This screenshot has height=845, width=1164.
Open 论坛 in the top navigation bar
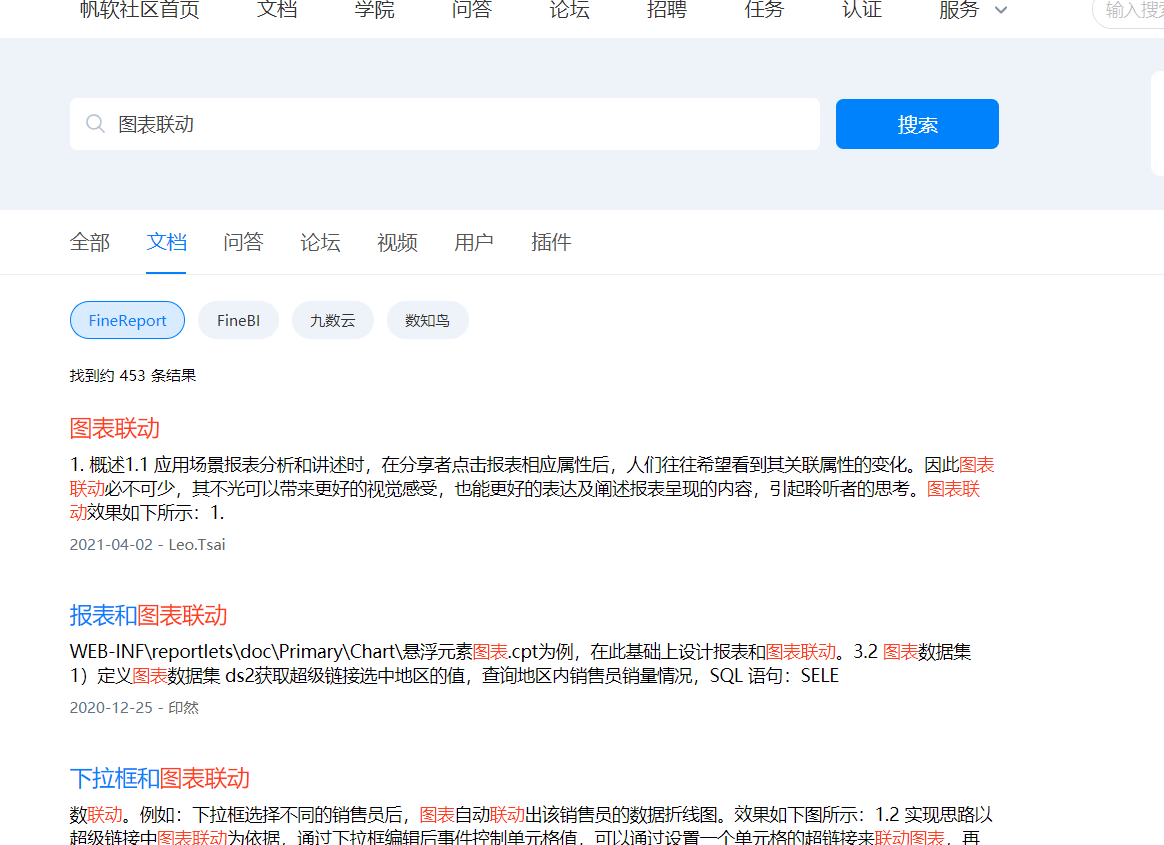point(569,10)
